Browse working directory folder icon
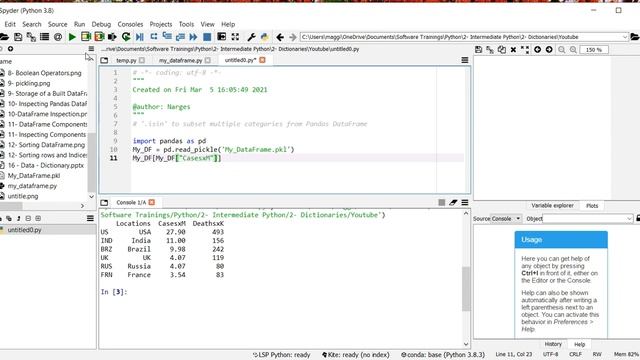The height and width of the screenshot is (360, 640). [x=635, y=37]
